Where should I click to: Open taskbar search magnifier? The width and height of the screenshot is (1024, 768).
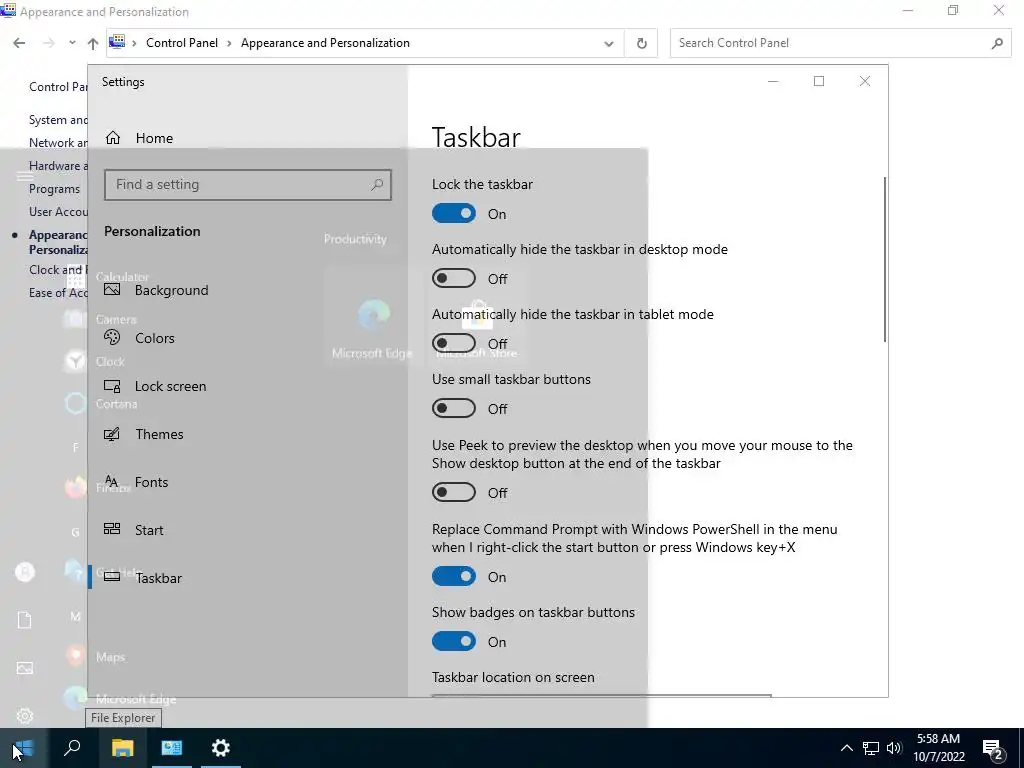point(72,748)
